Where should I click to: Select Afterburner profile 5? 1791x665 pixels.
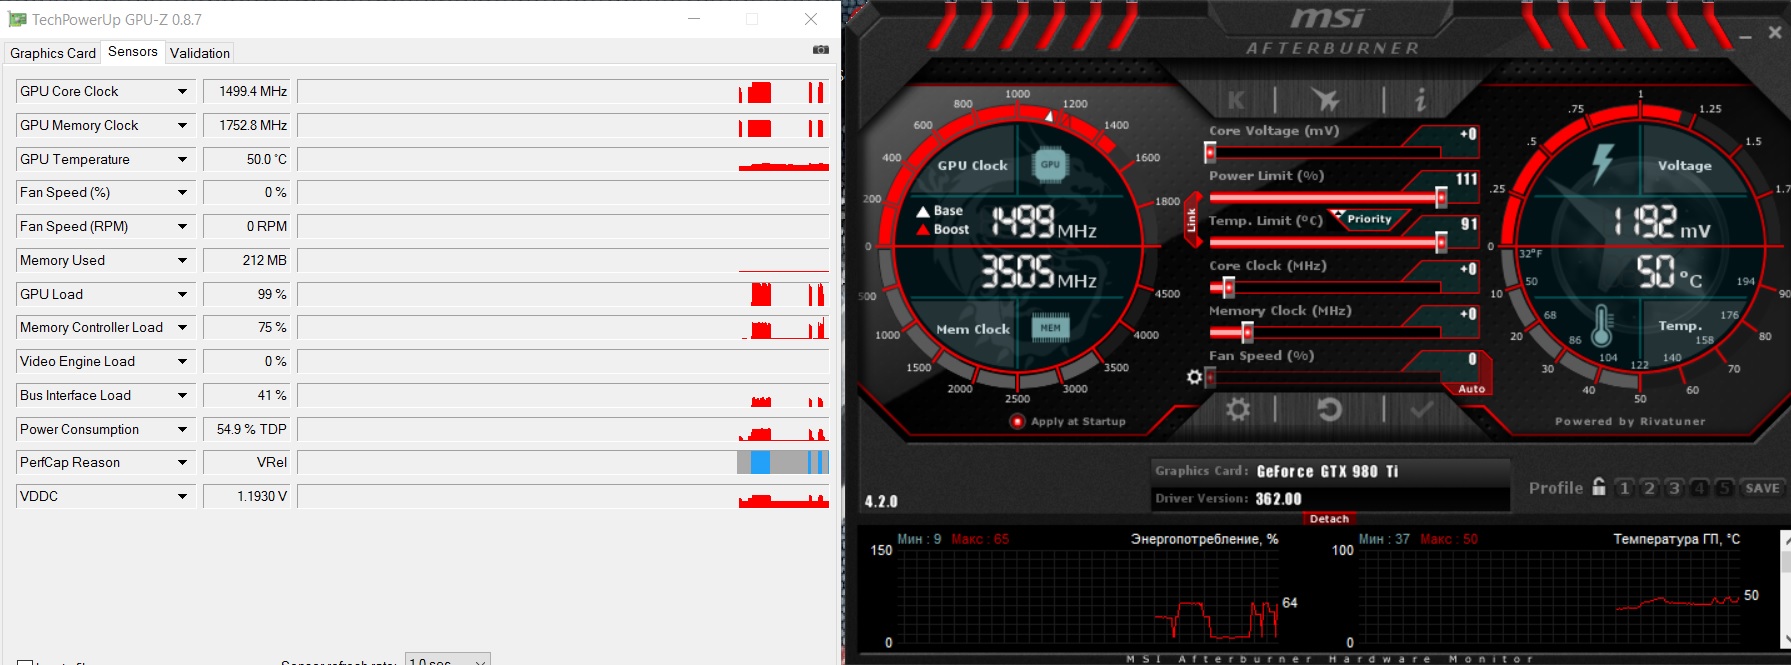[x=1723, y=487]
